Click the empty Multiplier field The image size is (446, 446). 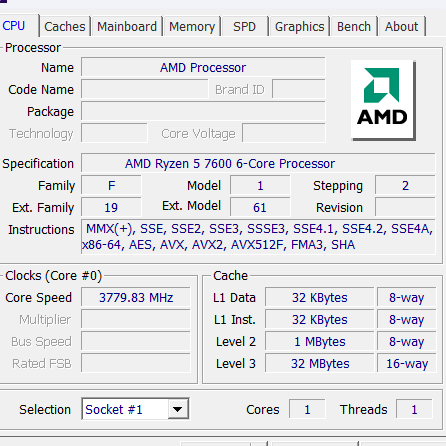click(136, 319)
